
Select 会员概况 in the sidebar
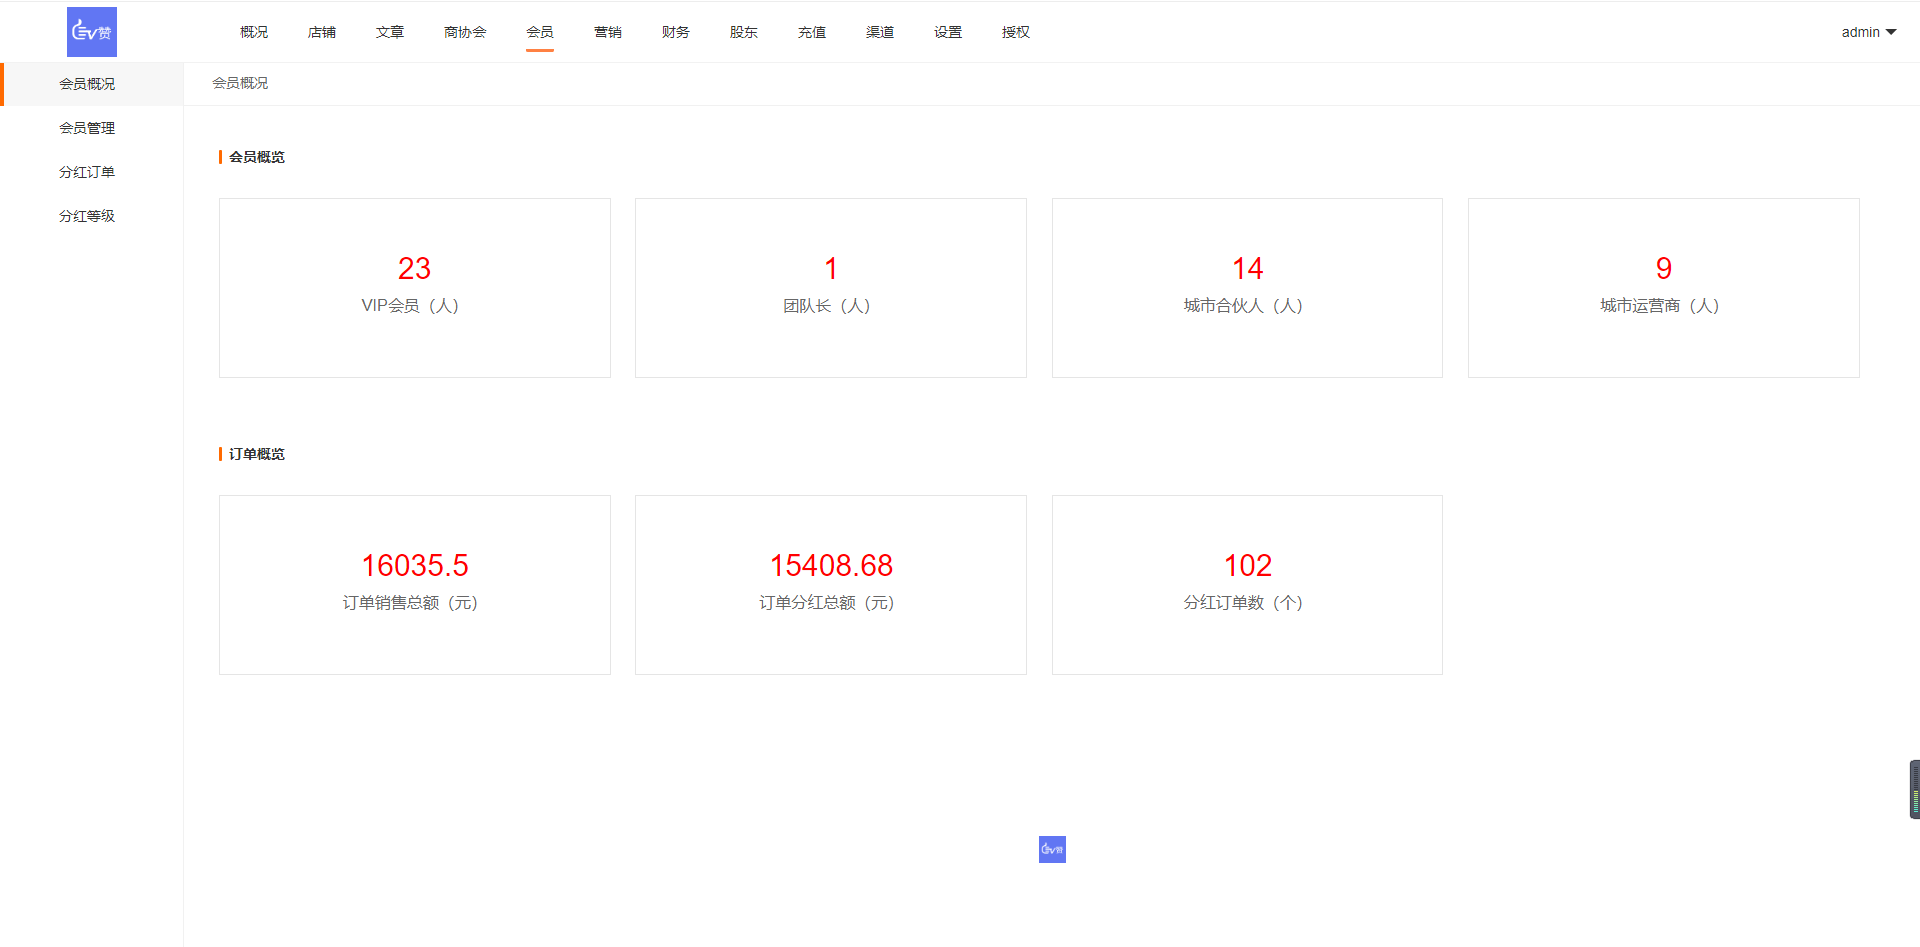pos(92,84)
